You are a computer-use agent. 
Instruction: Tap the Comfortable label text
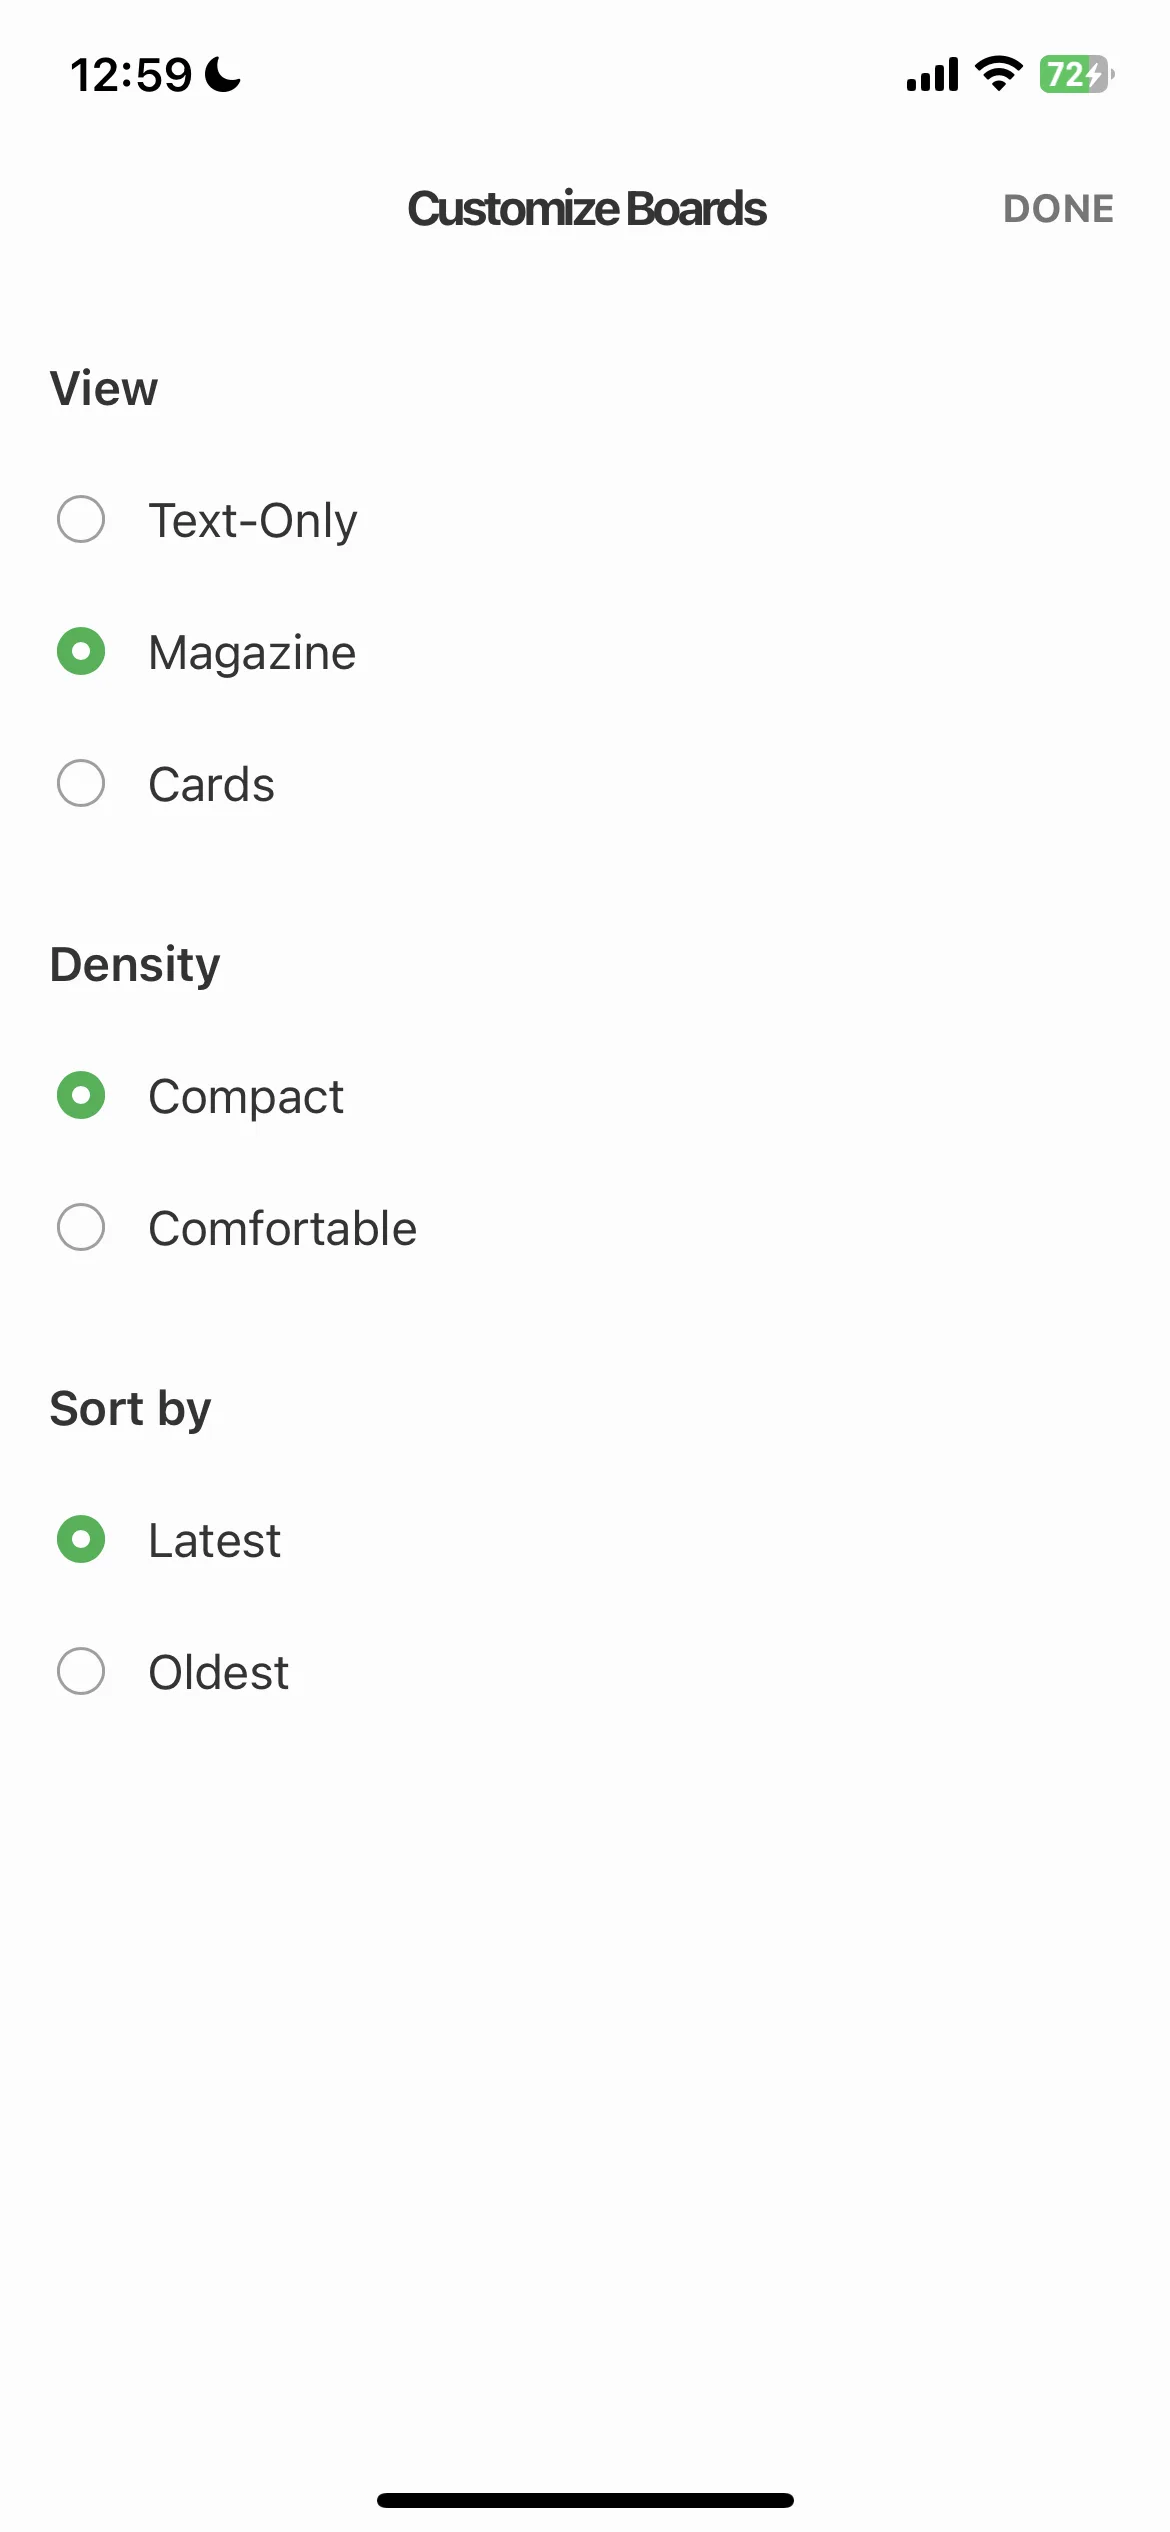coord(283,1228)
